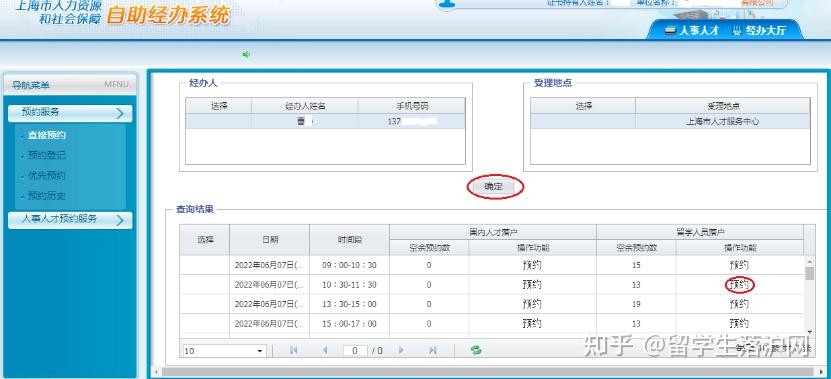Expand the 人事人才预约服务 menu chevron
Viewport: 831px width, 379px height.
pyautogui.click(x=120, y=220)
